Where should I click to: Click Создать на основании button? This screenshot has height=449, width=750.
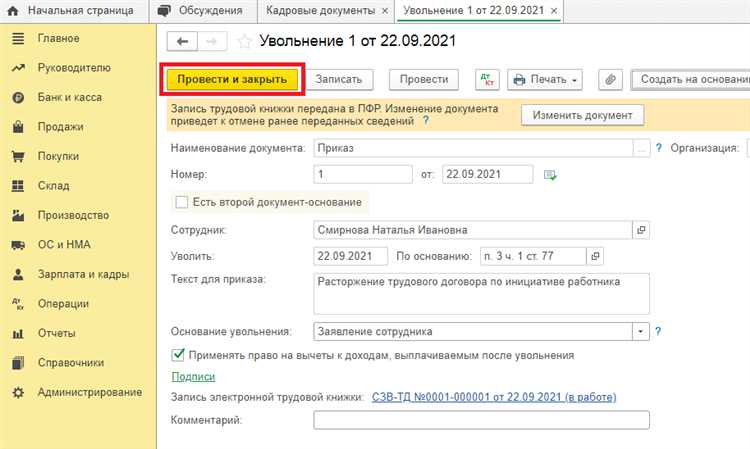click(x=691, y=79)
